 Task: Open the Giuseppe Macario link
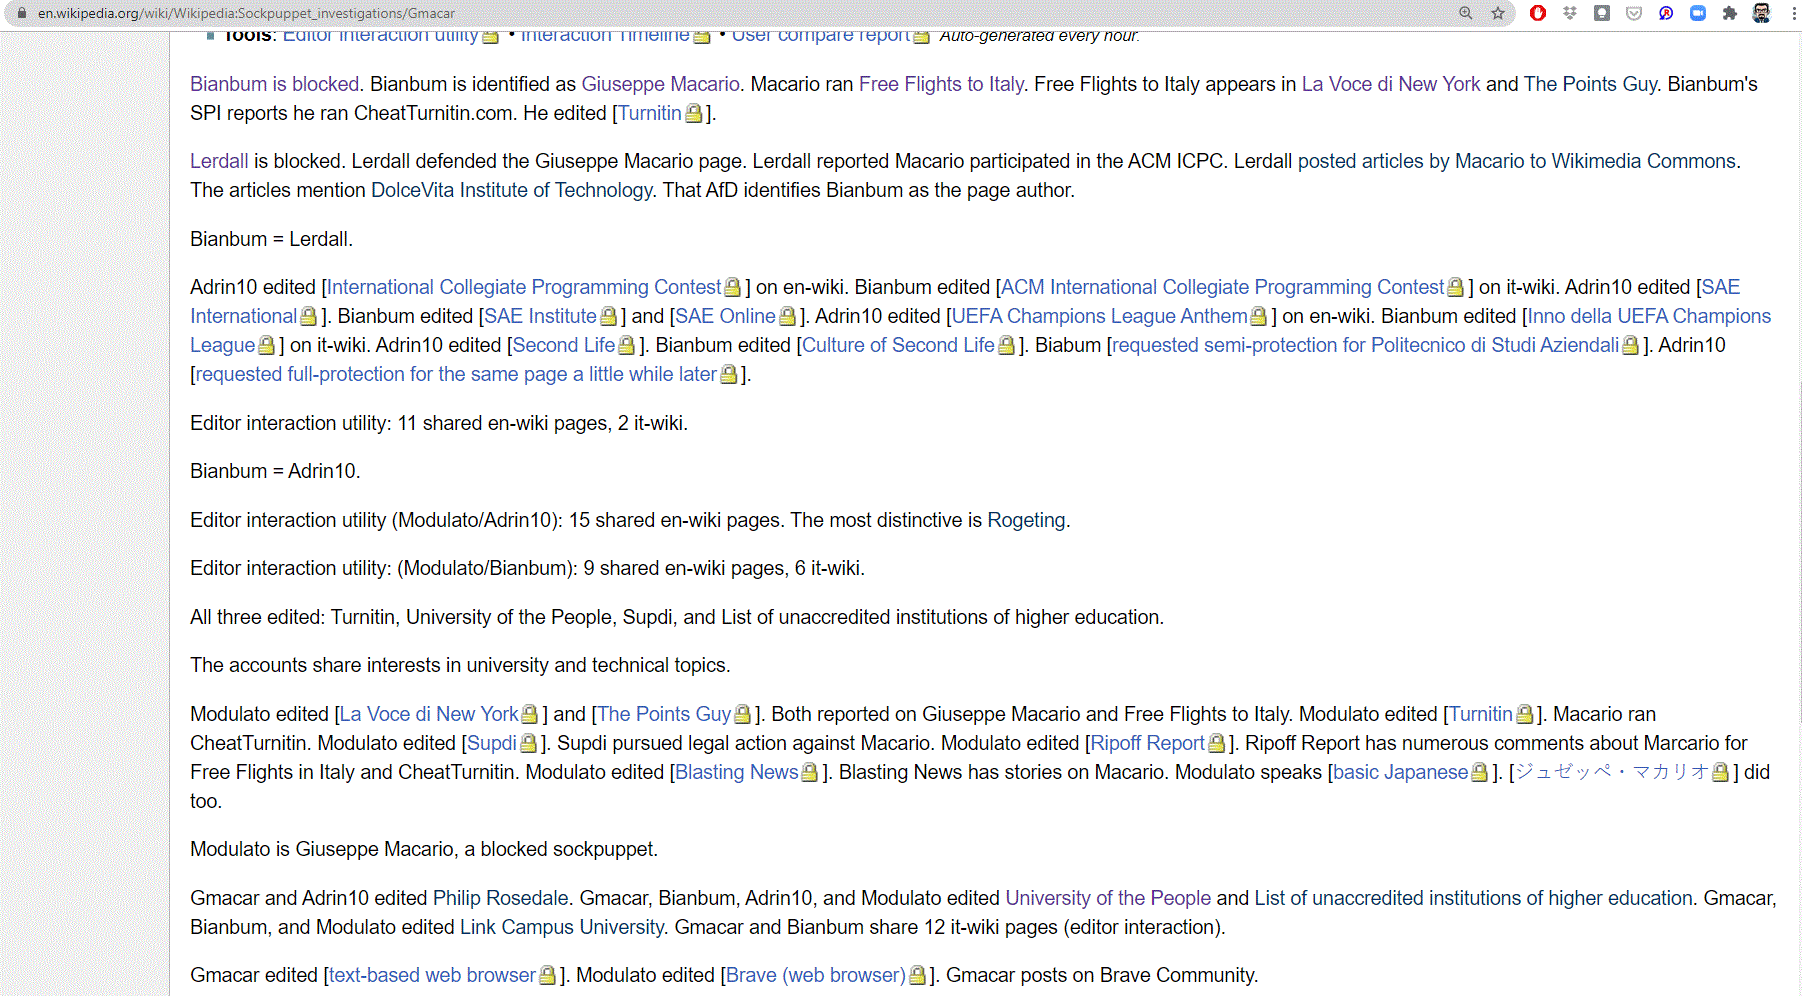click(661, 84)
